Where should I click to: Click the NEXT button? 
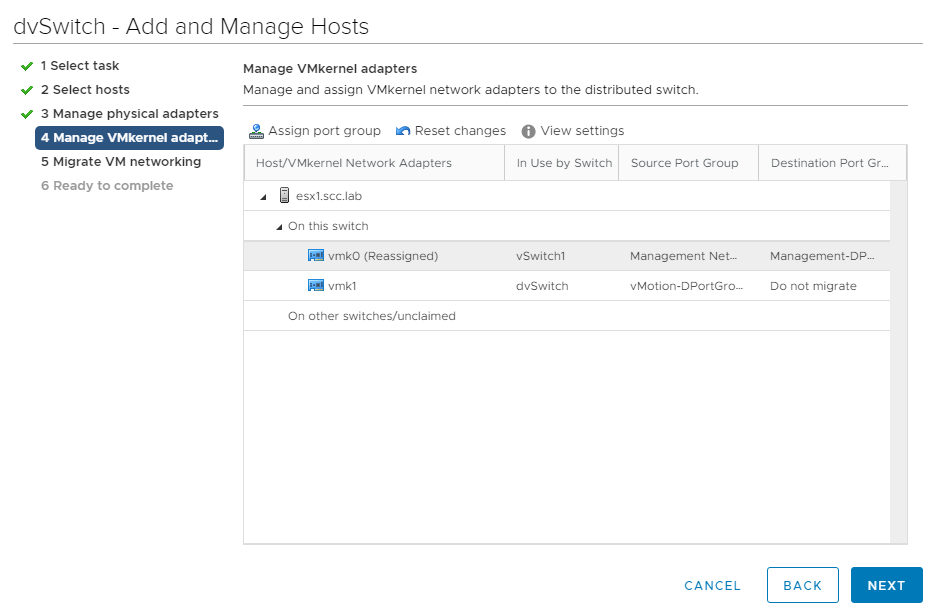[886, 585]
